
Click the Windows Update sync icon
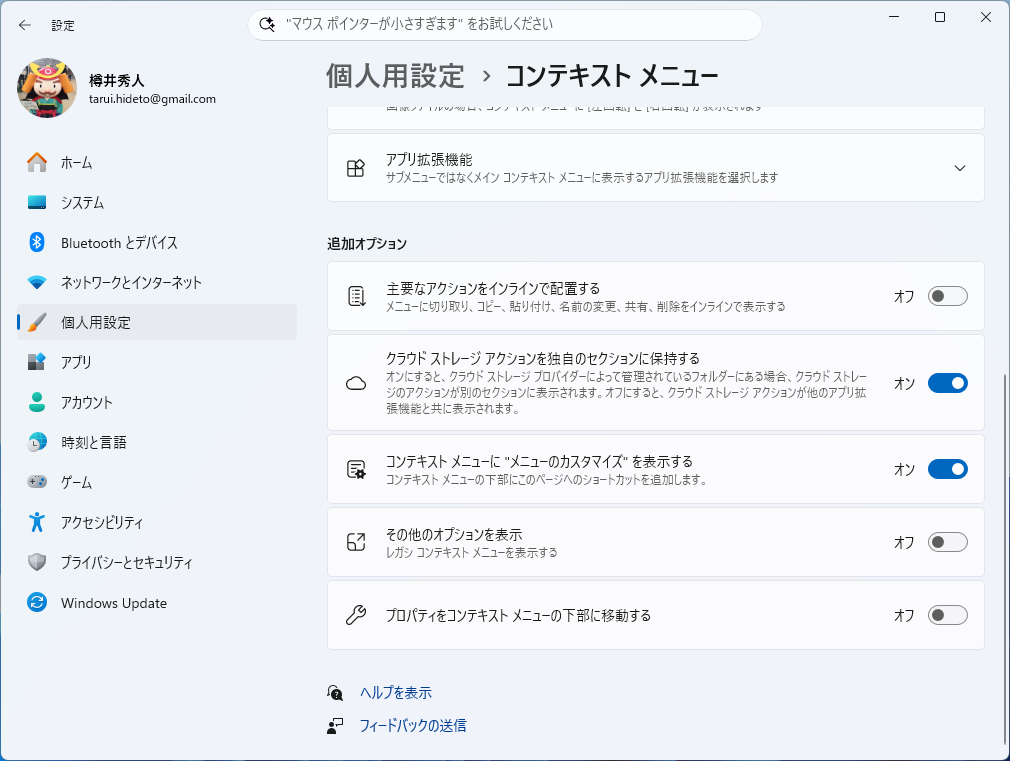37,602
